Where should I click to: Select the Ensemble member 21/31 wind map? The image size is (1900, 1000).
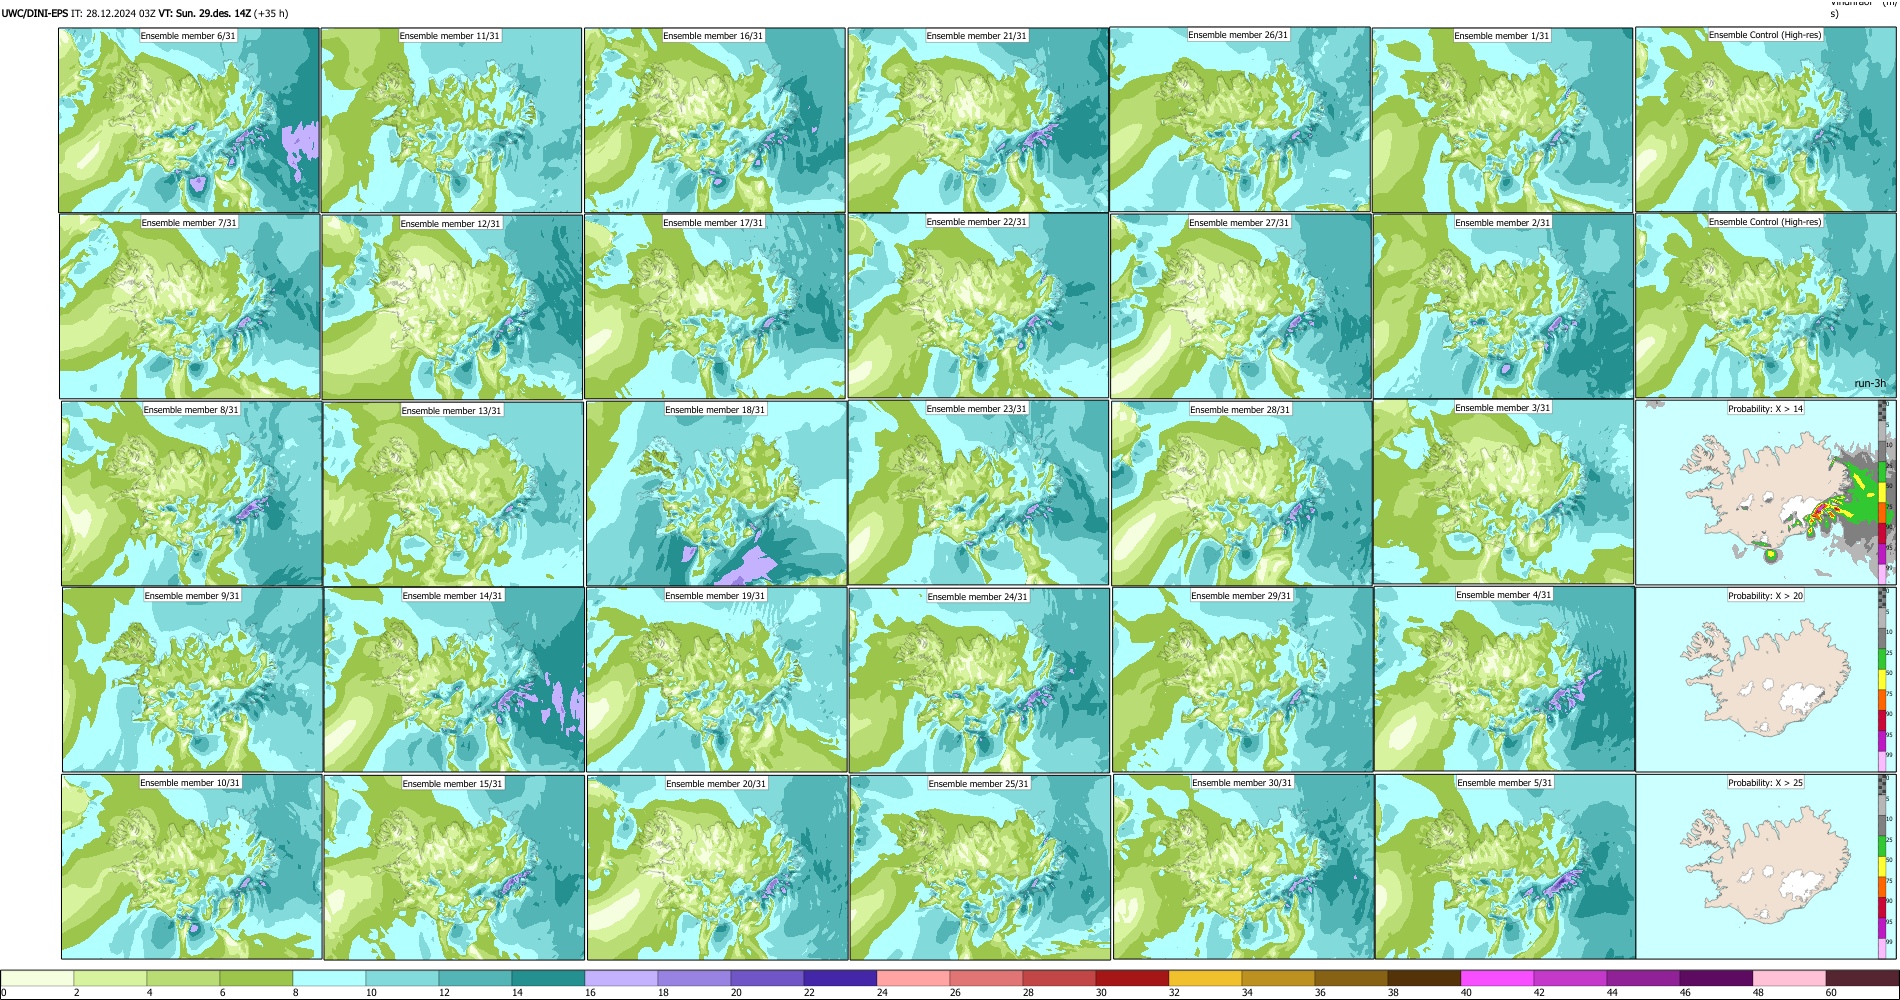(x=978, y=120)
